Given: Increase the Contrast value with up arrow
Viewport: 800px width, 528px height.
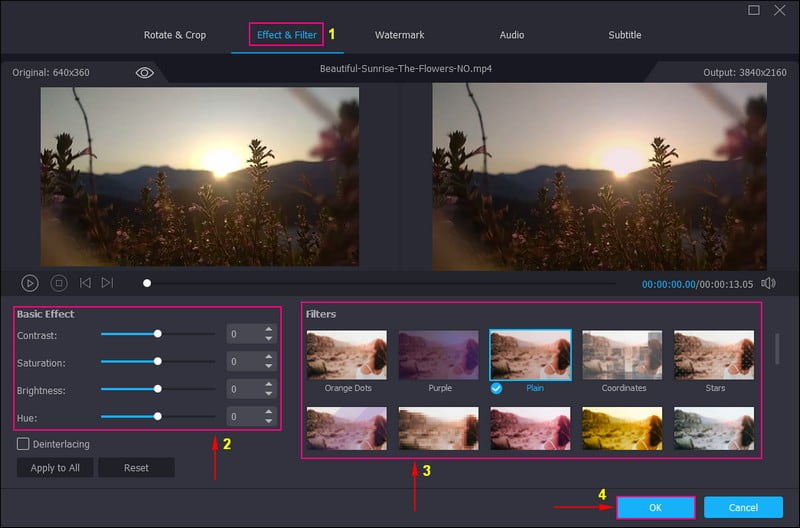Looking at the screenshot, I should (x=268, y=329).
